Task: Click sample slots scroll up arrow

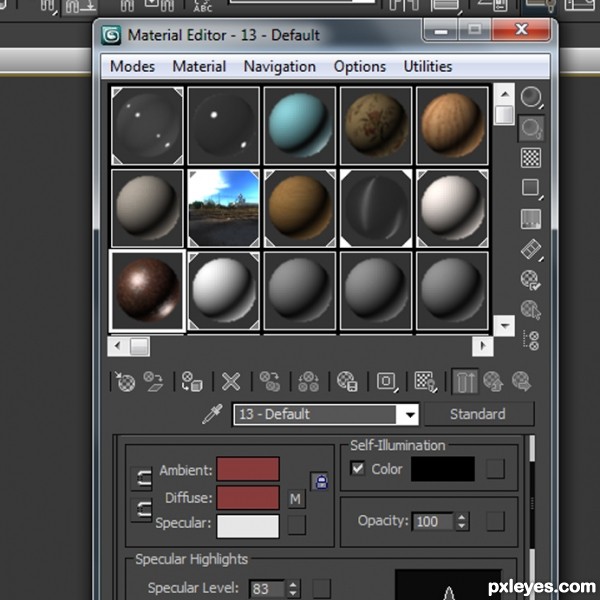Action: 504,94
